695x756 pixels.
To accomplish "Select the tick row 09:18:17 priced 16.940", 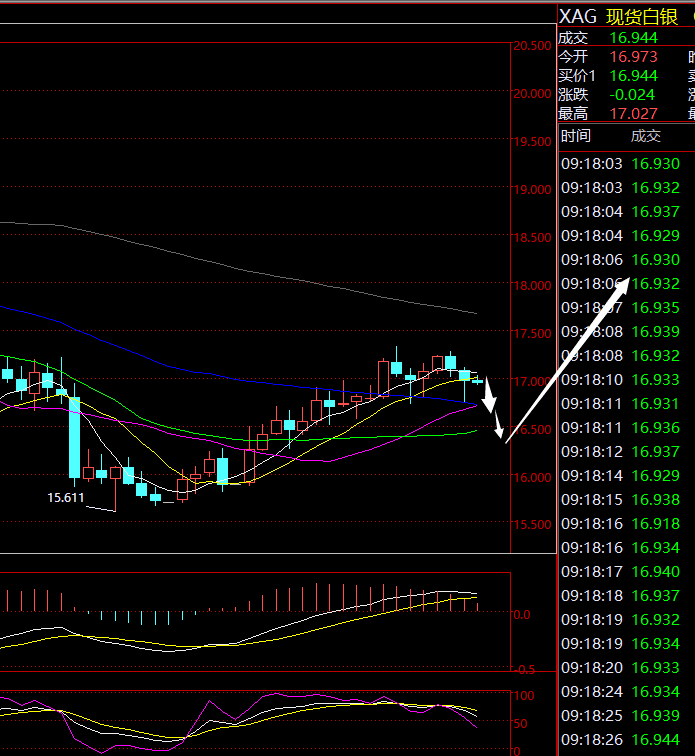I will (x=620, y=572).
